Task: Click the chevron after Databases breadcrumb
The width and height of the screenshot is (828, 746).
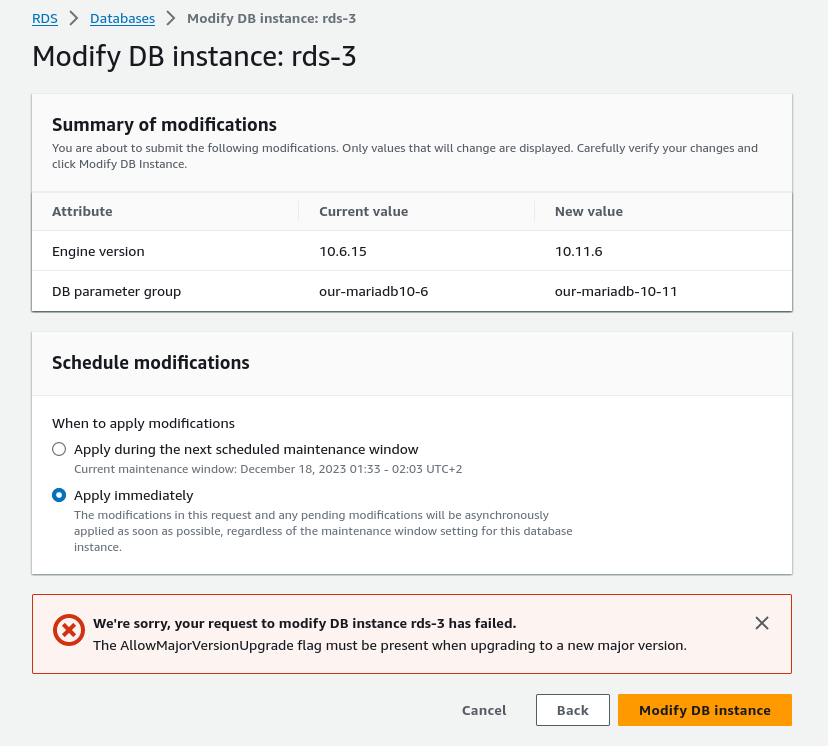Action: (x=171, y=18)
